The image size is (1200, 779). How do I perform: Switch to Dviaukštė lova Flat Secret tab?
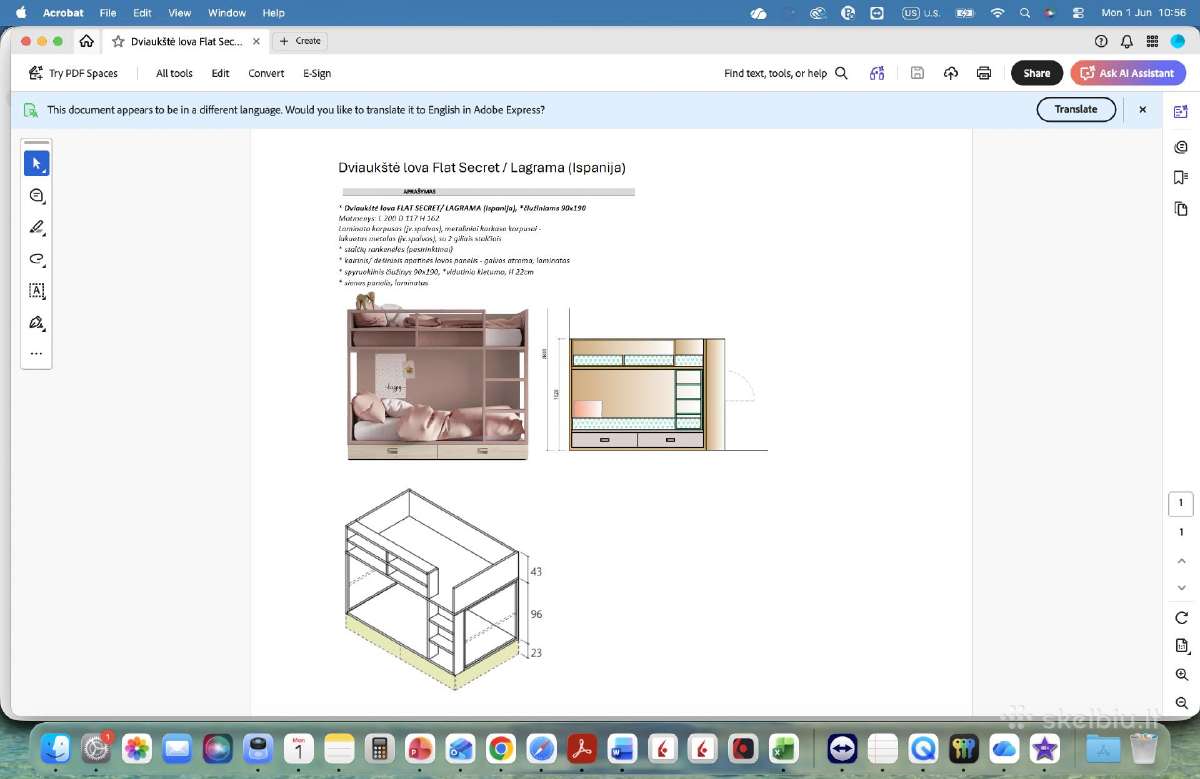click(186, 41)
